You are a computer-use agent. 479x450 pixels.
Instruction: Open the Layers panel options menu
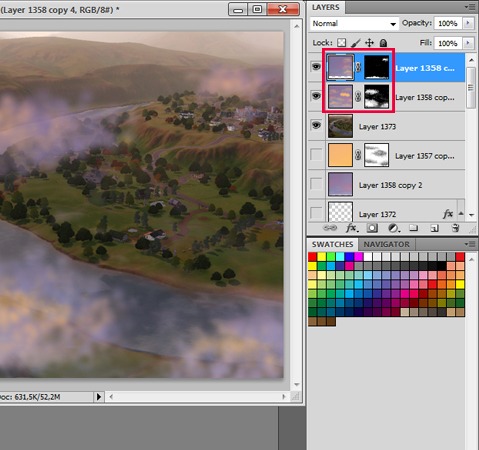(x=471, y=7)
